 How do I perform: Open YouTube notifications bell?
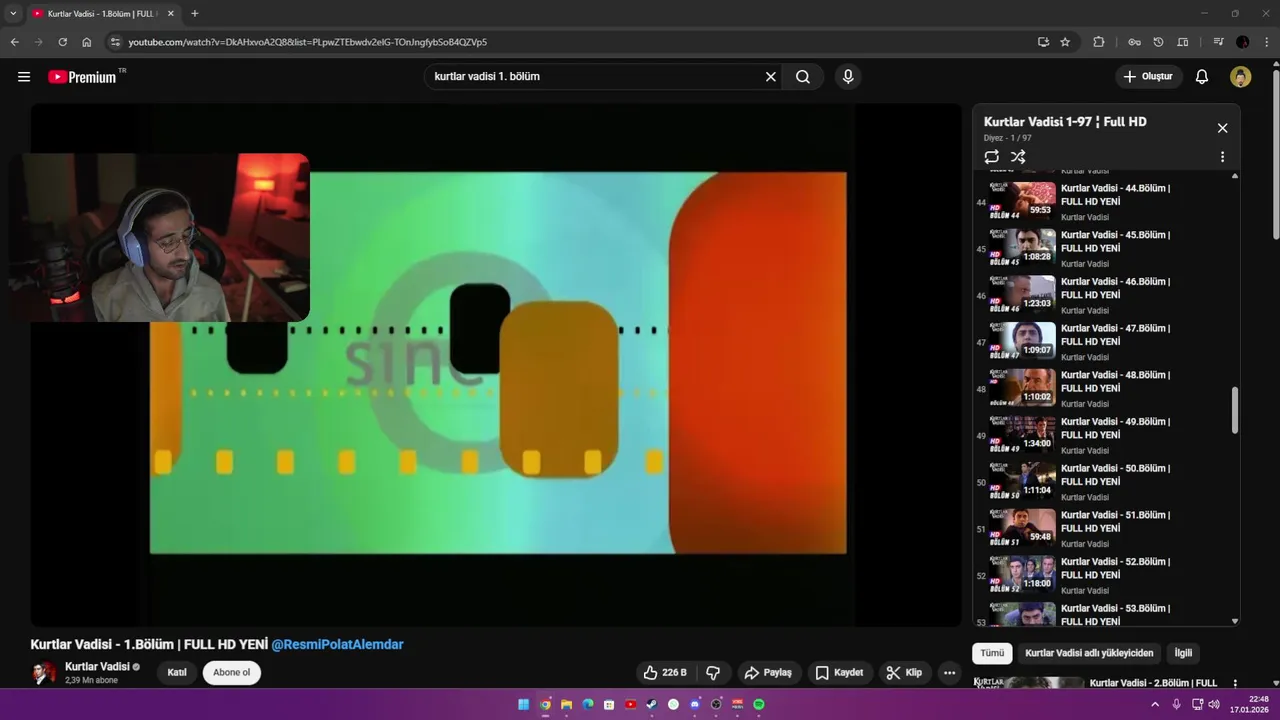tap(1202, 77)
